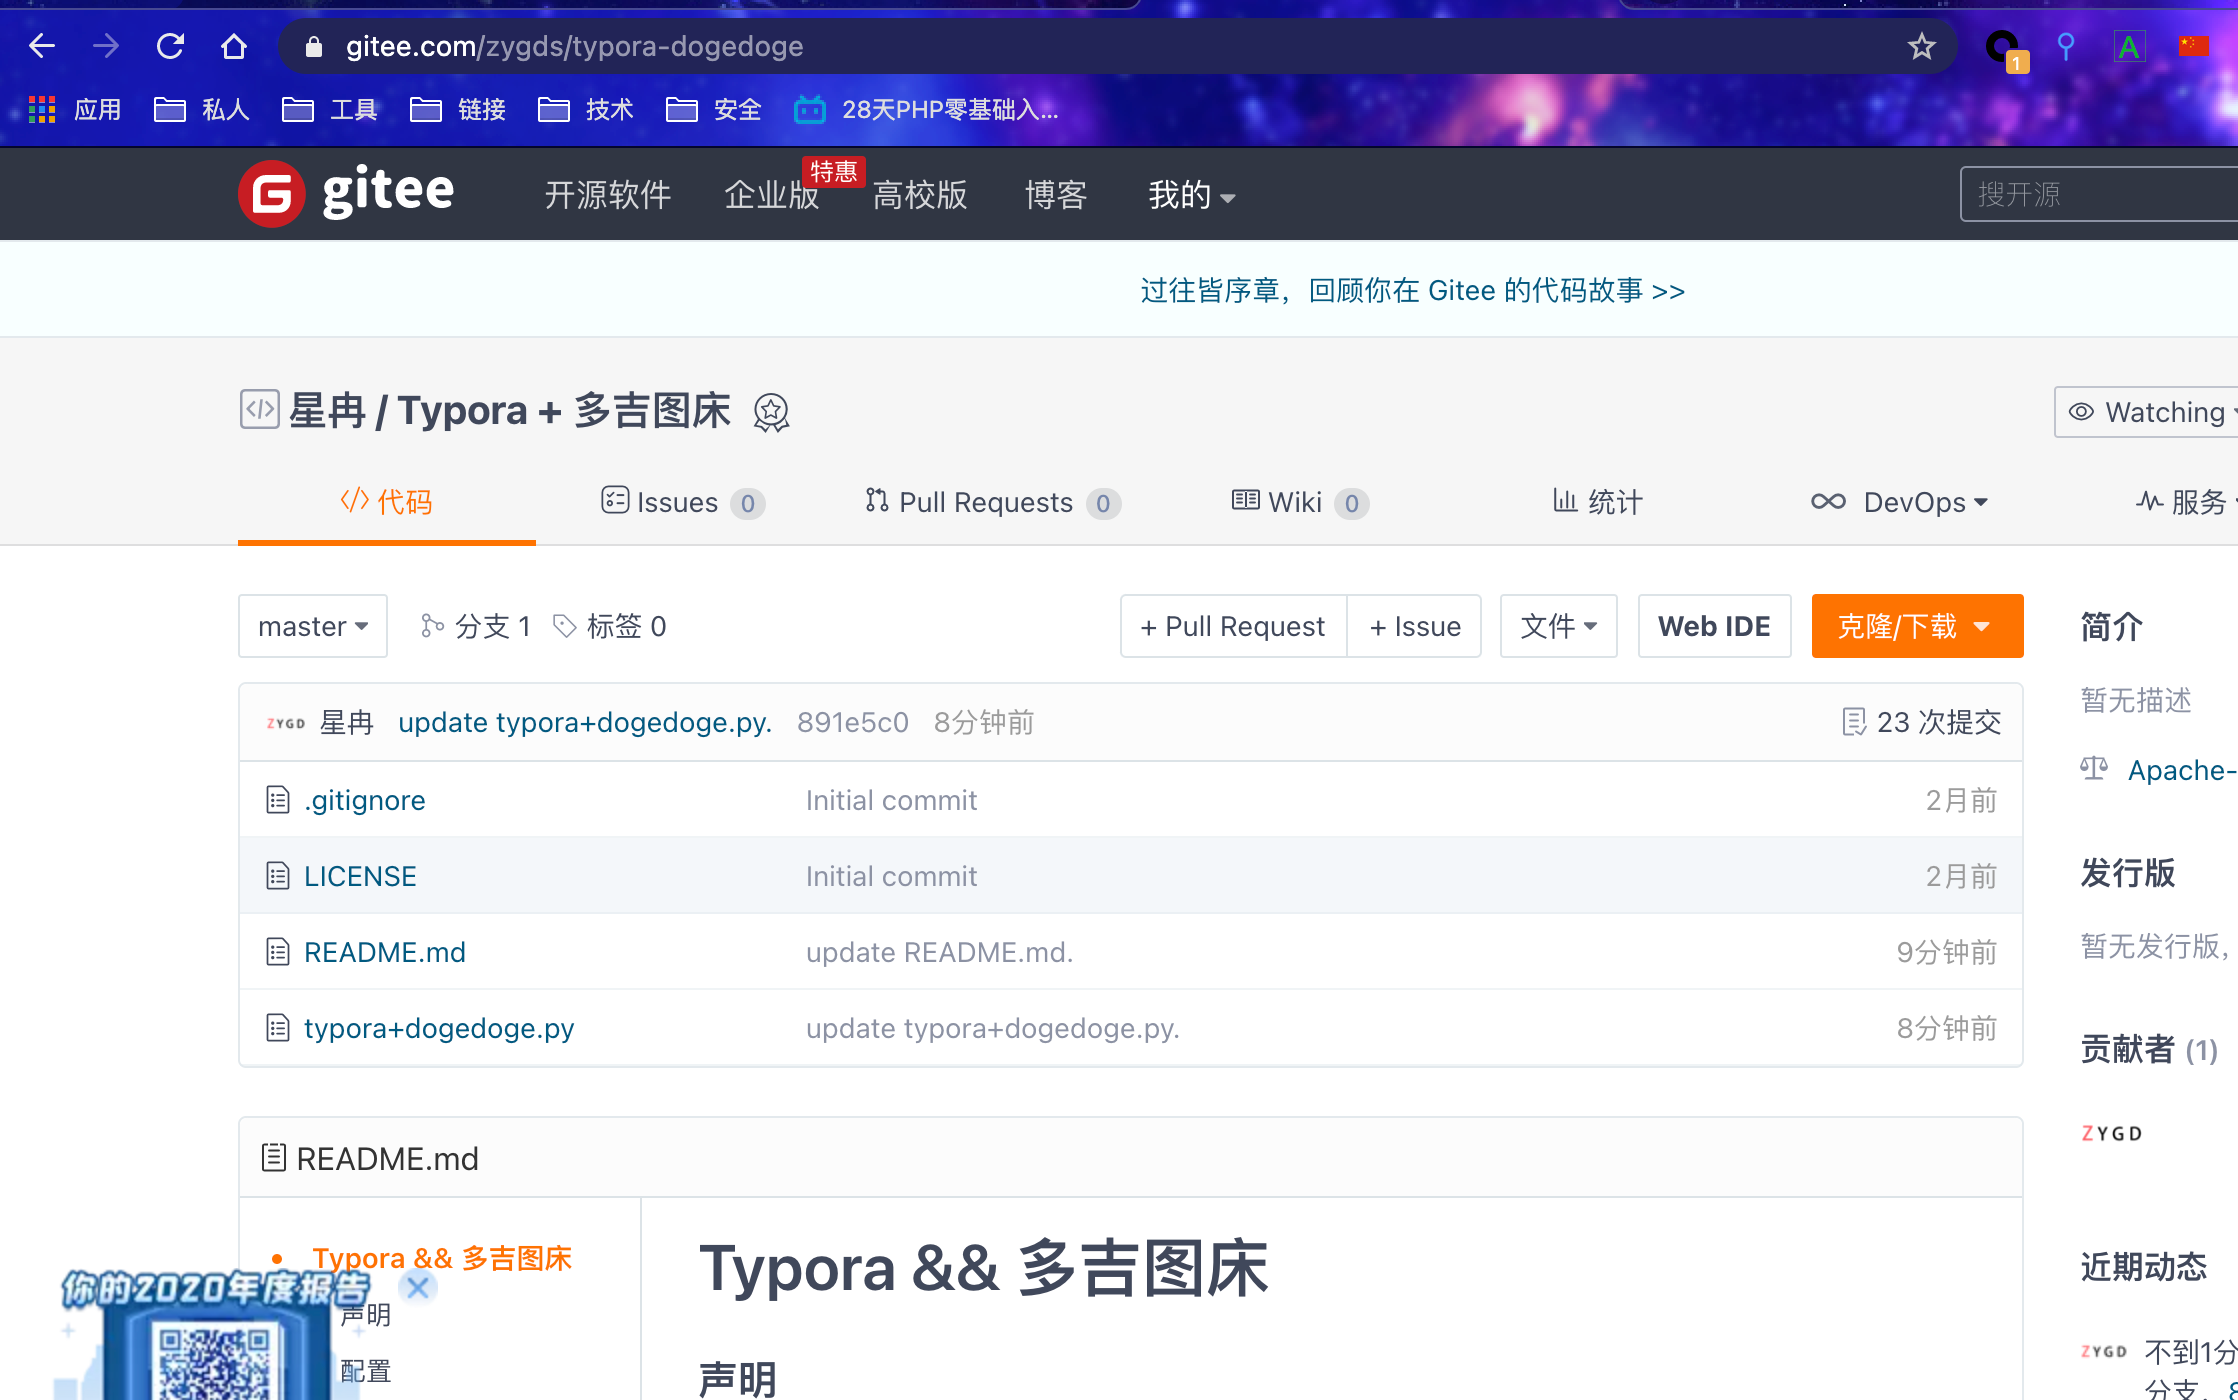
Task: Open the 23 commits history icon
Action: [1853, 722]
